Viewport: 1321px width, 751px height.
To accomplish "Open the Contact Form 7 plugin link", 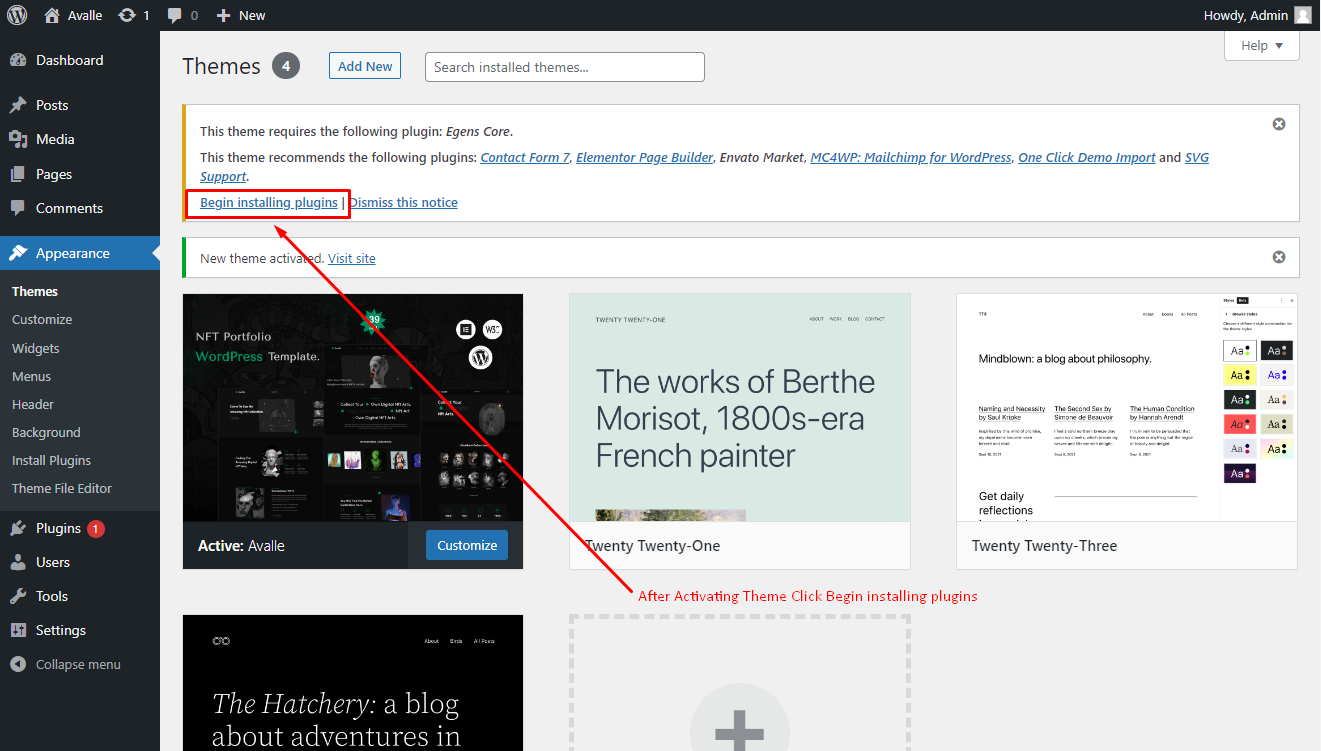I will point(525,157).
